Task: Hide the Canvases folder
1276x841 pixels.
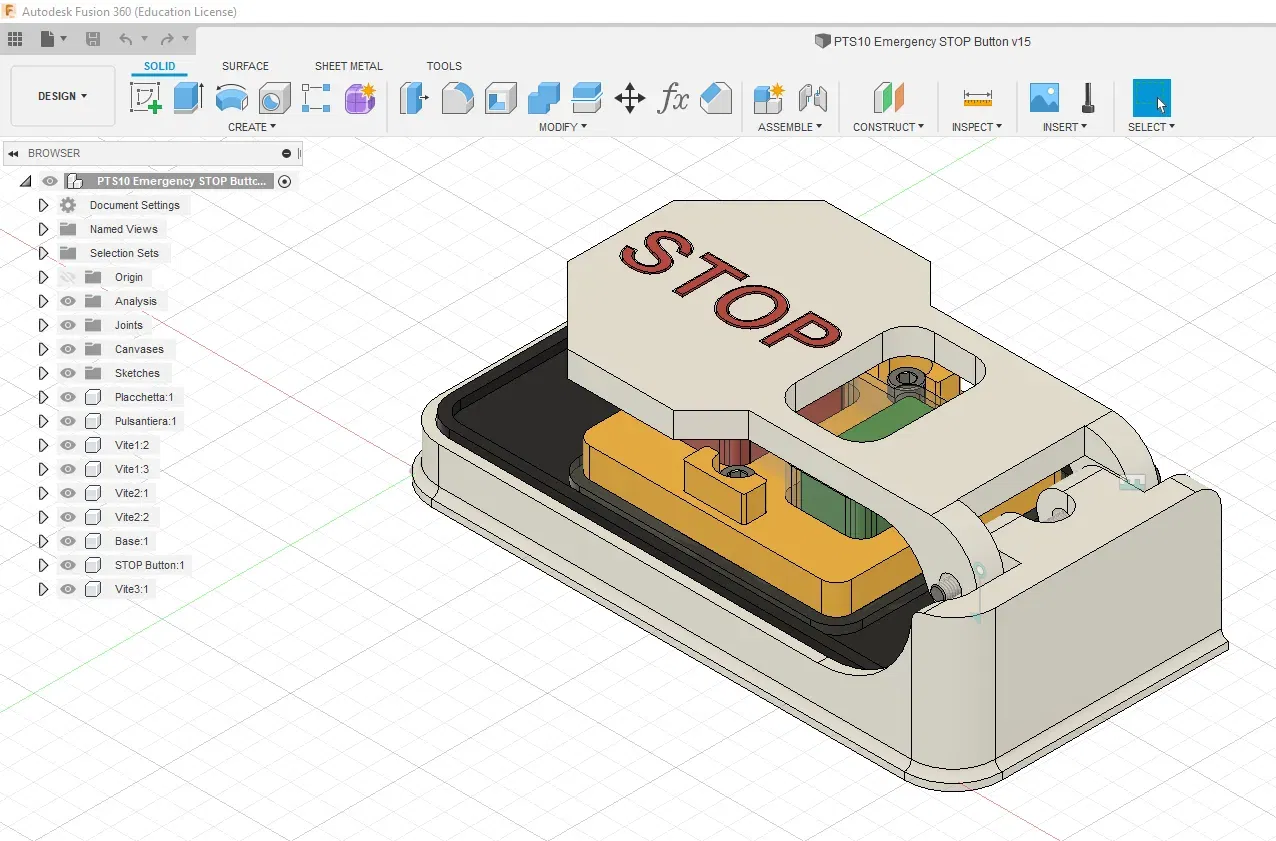Action: 68,349
